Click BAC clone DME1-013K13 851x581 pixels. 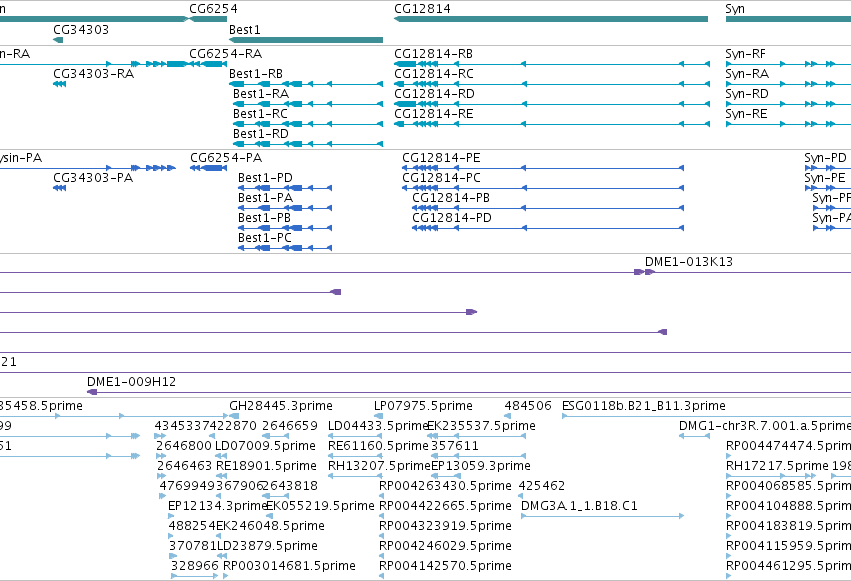[x=689, y=262]
